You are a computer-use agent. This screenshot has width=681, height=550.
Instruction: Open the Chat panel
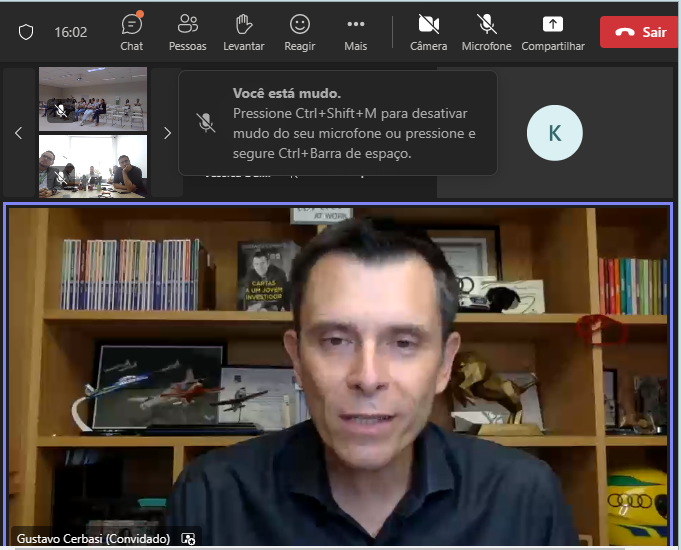tap(132, 32)
